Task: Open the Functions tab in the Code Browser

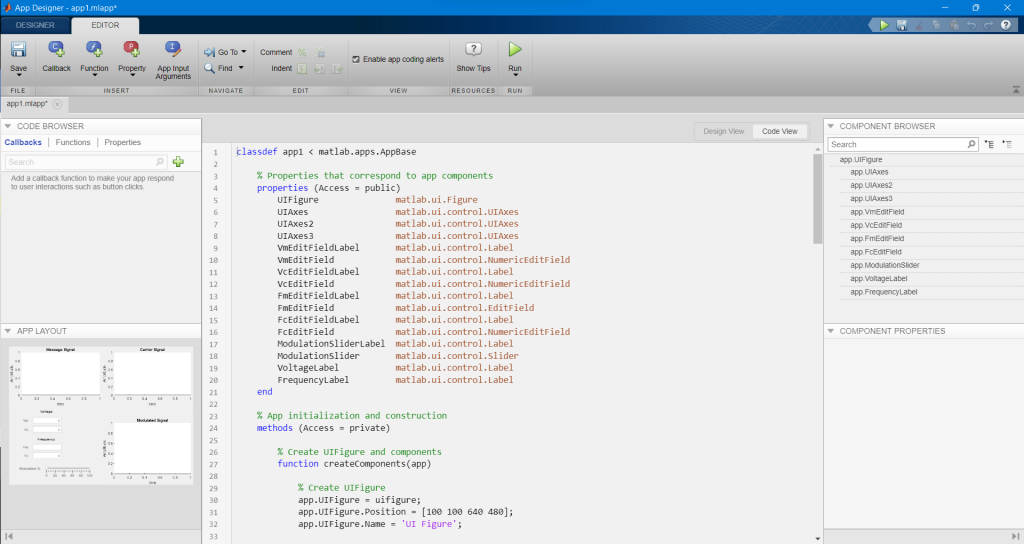Action: click(73, 142)
